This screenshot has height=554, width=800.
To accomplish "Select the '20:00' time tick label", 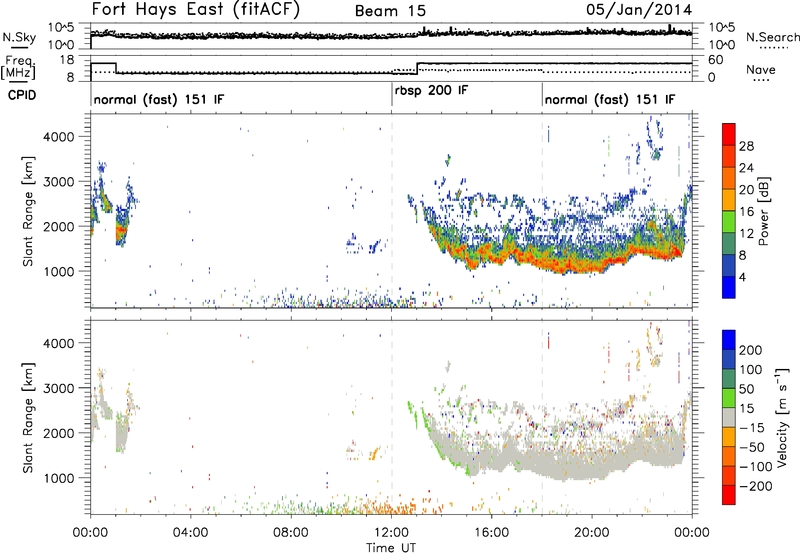I will 591,533.
